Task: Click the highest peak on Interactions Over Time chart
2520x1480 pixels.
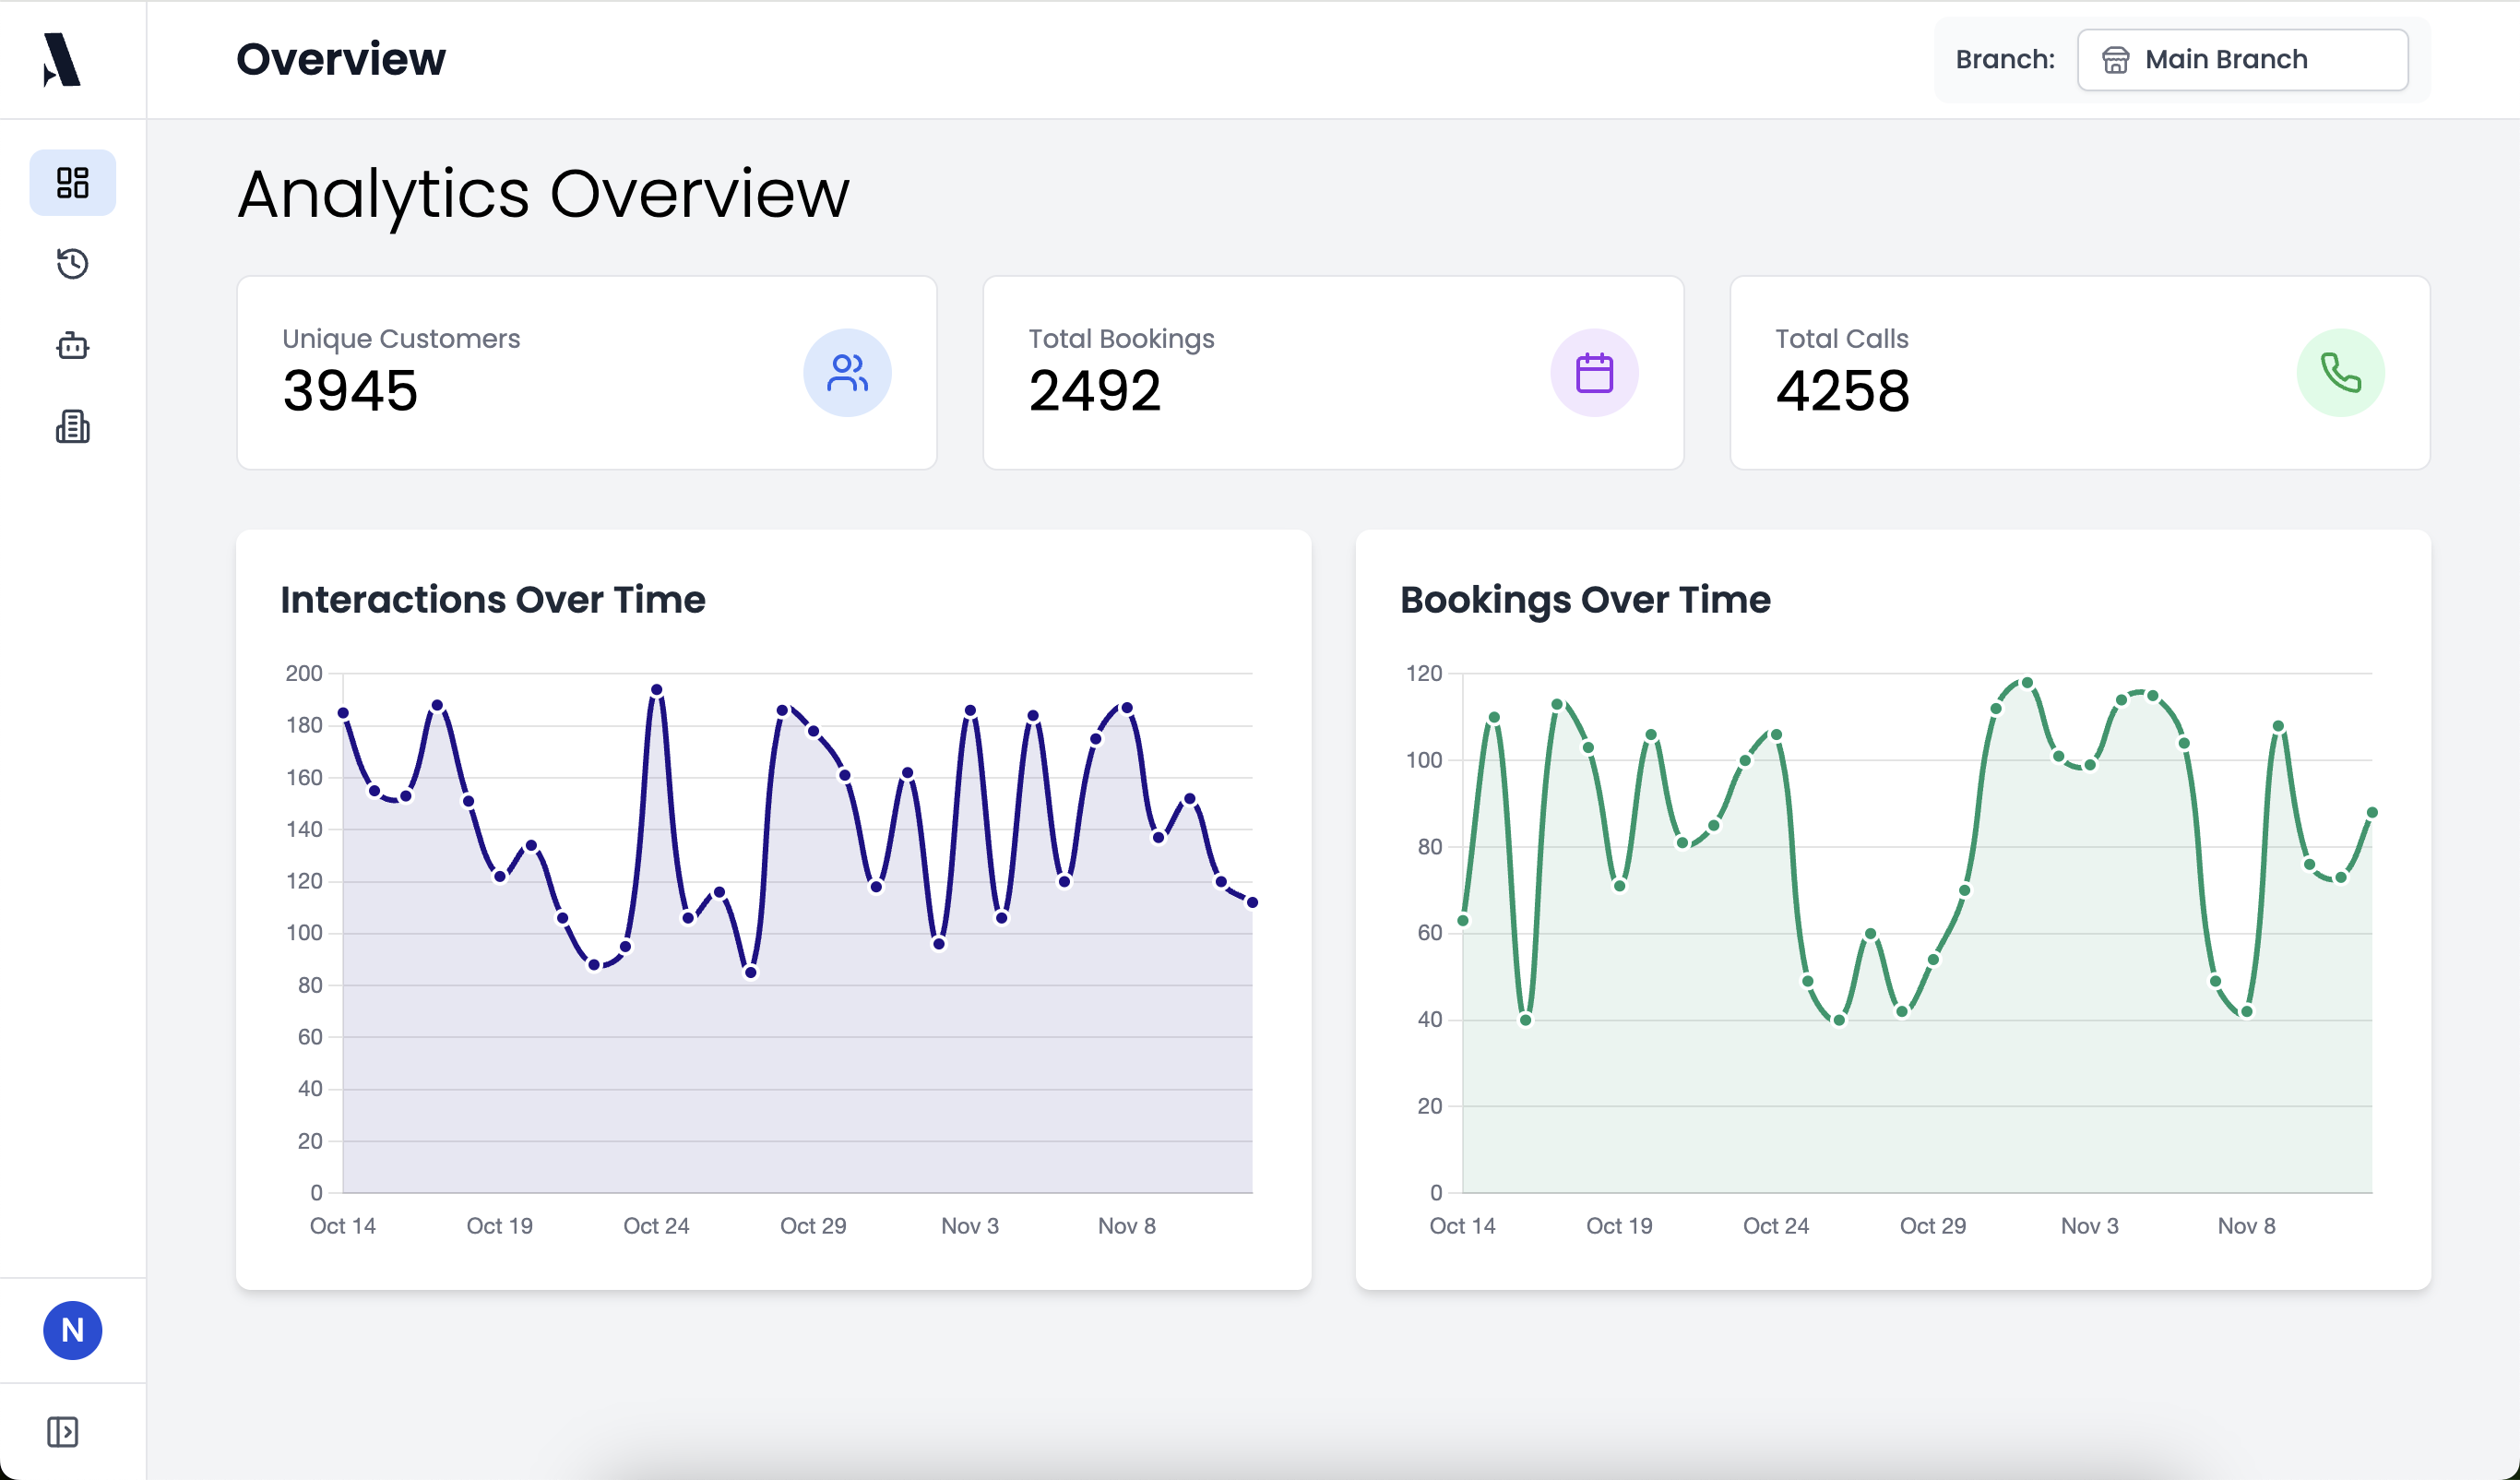Action: (x=655, y=688)
